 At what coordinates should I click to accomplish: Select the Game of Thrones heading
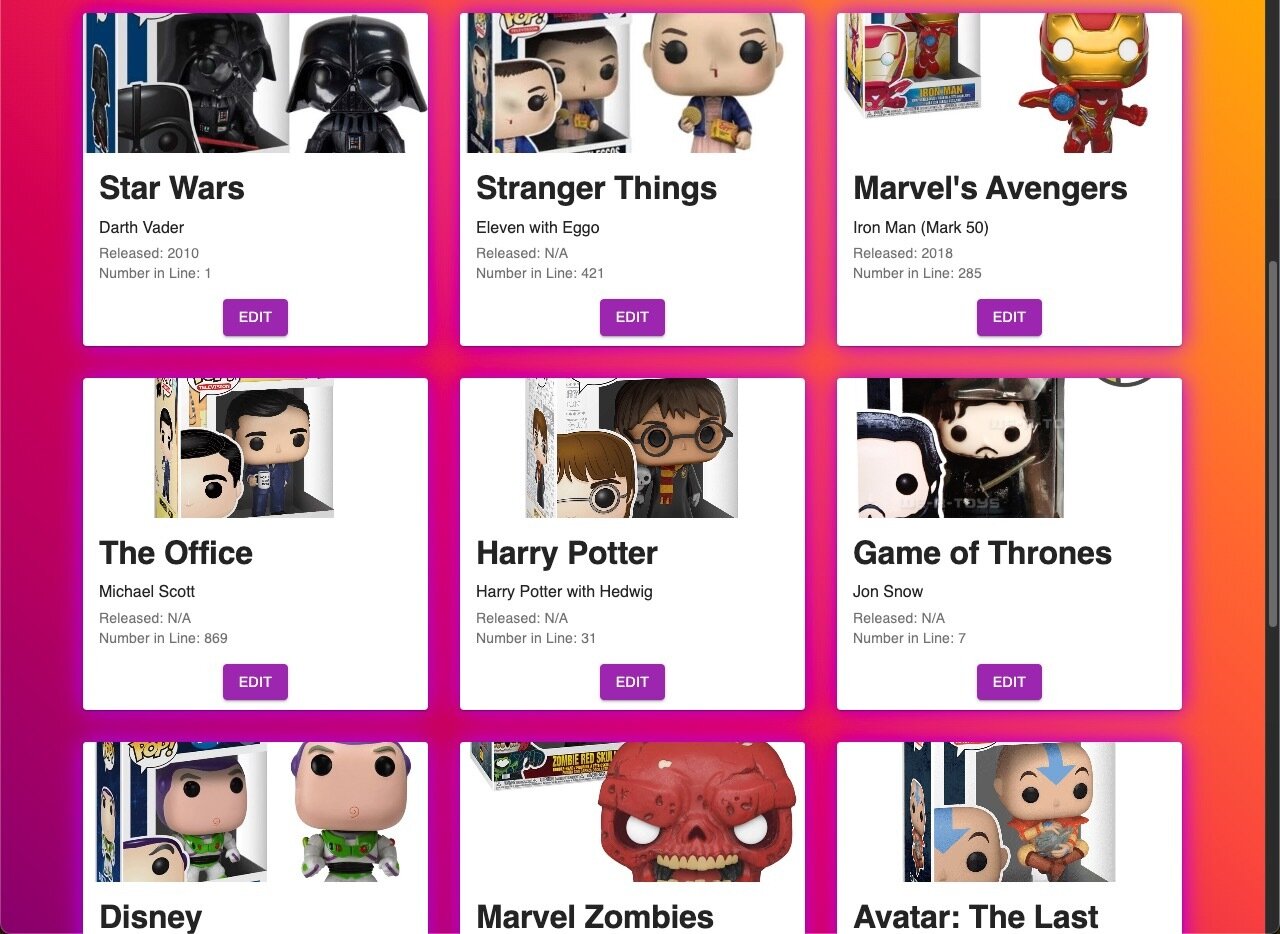(982, 553)
